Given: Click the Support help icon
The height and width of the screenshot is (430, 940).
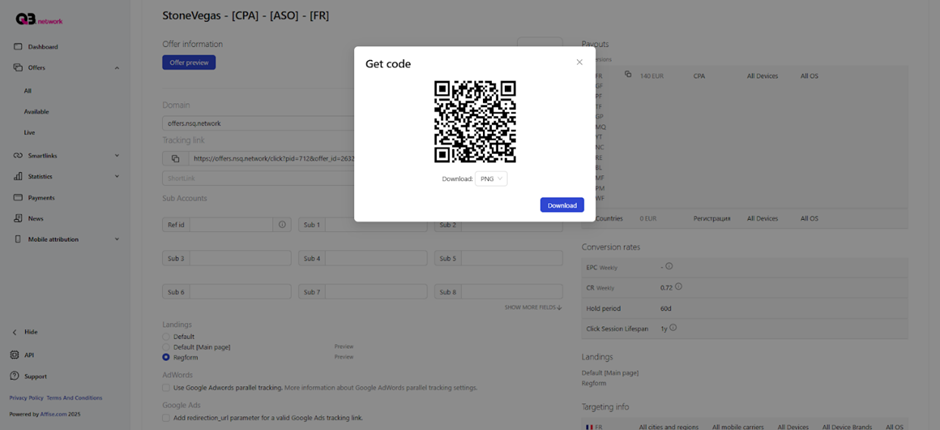Looking at the screenshot, I should pos(15,376).
